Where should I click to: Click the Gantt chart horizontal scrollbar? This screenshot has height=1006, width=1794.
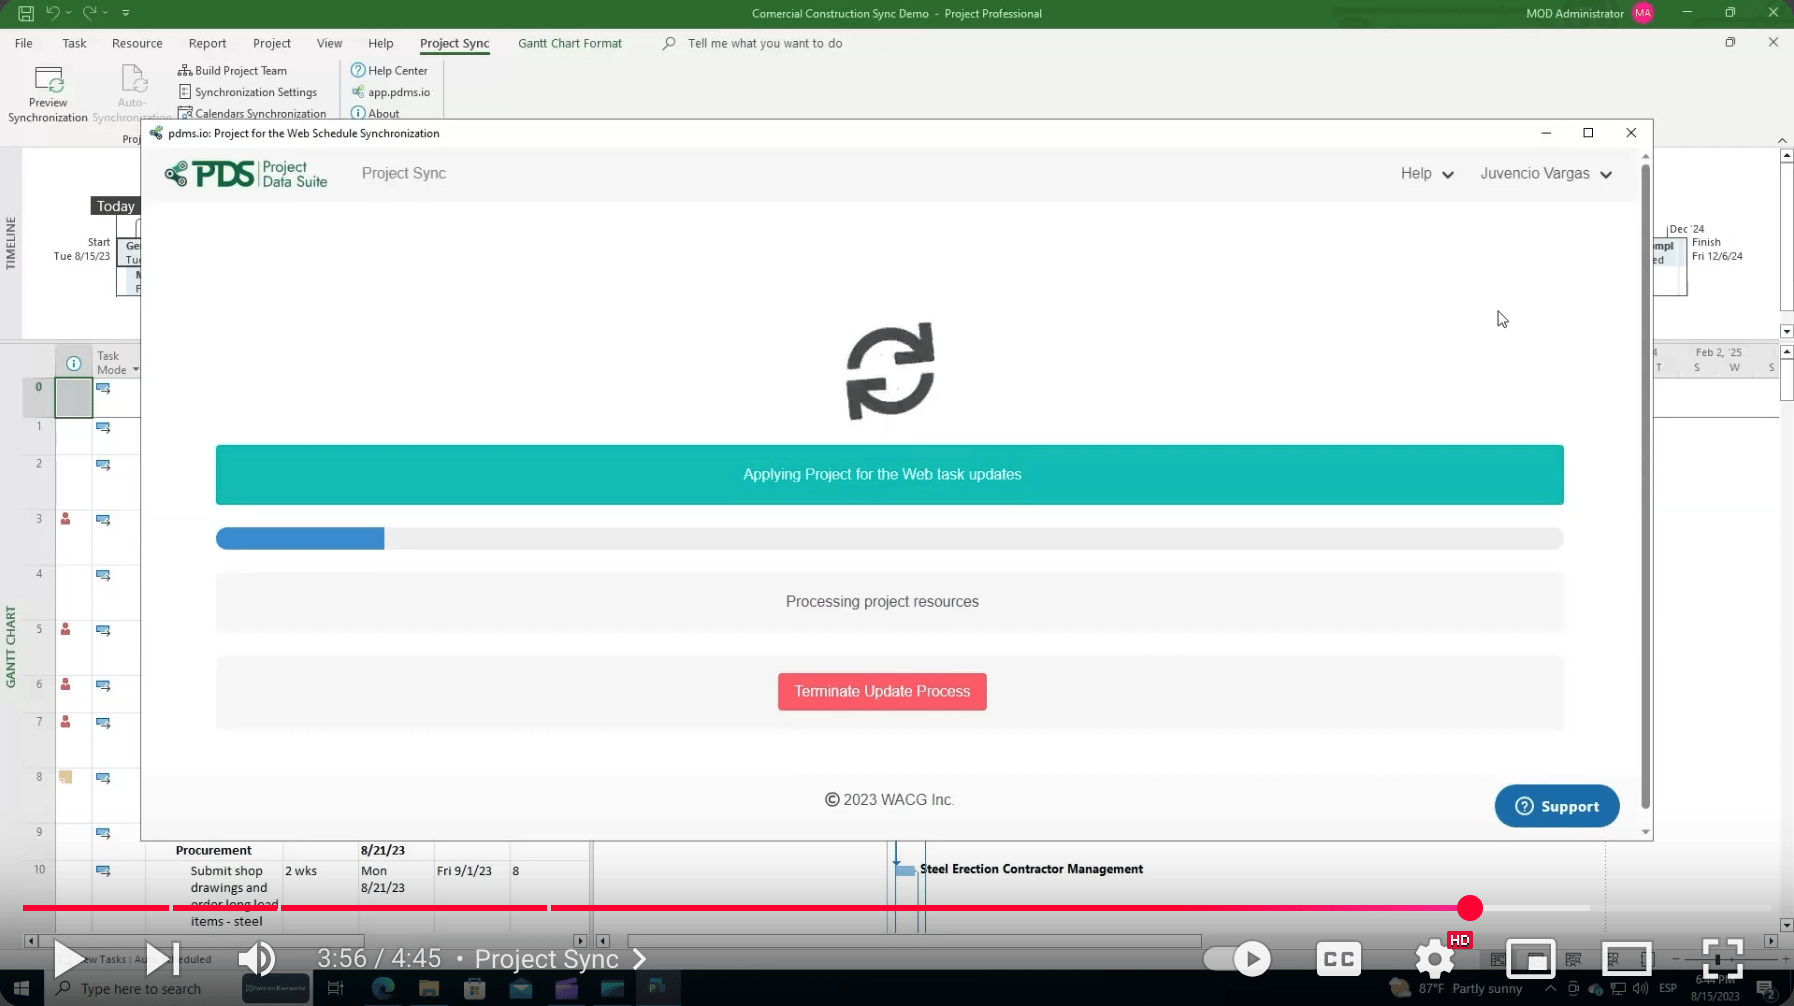pyautogui.click(x=914, y=941)
